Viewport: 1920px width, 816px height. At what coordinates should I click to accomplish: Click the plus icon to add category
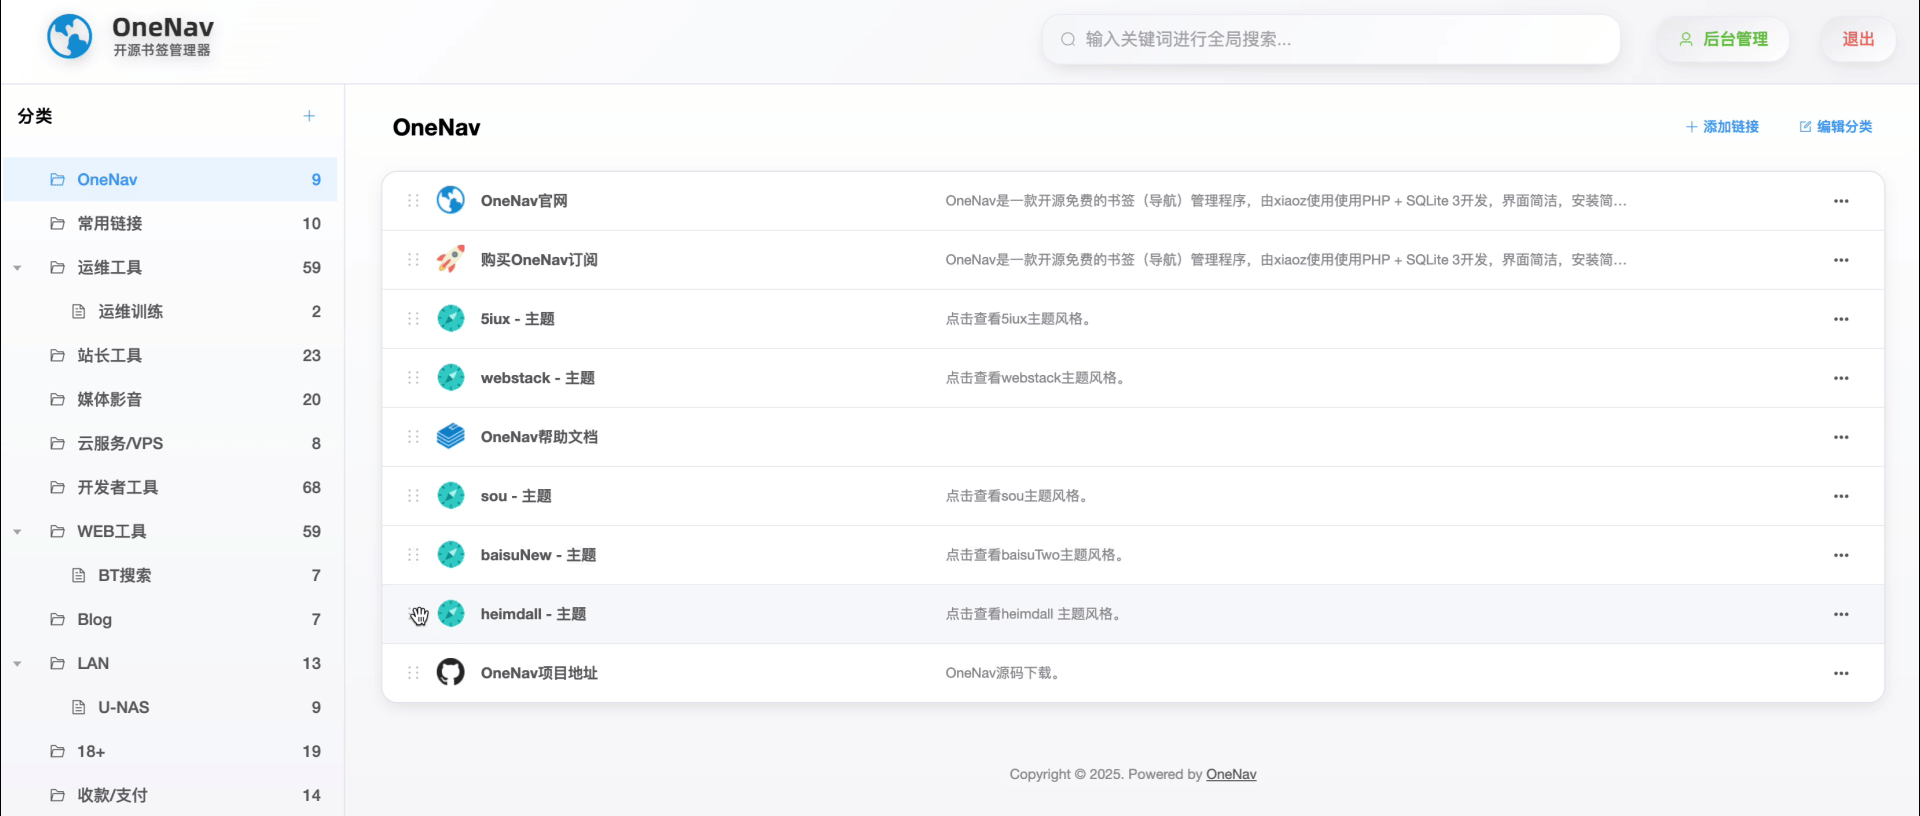point(309,116)
